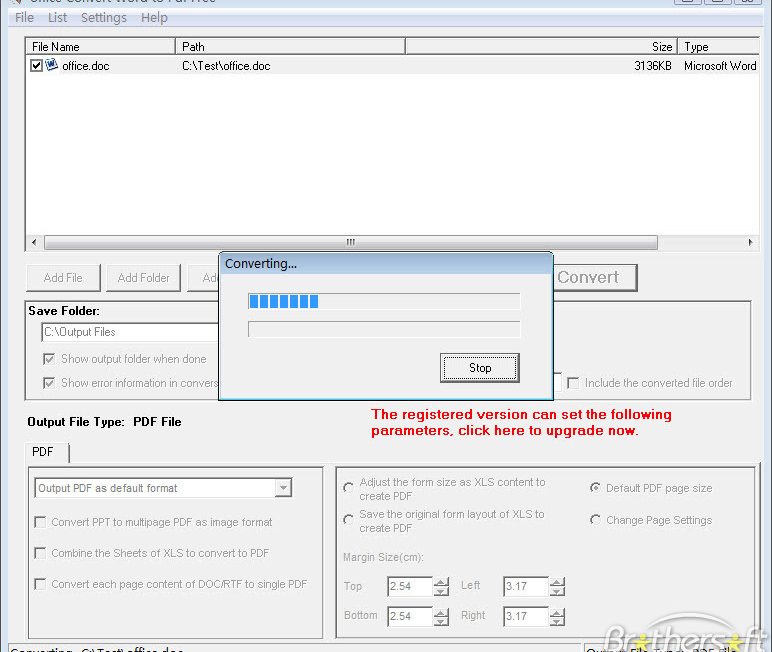Click the Save Folder path input field
Image resolution: width=772 pixels, height=652 pixels.
tap(130, 332)
